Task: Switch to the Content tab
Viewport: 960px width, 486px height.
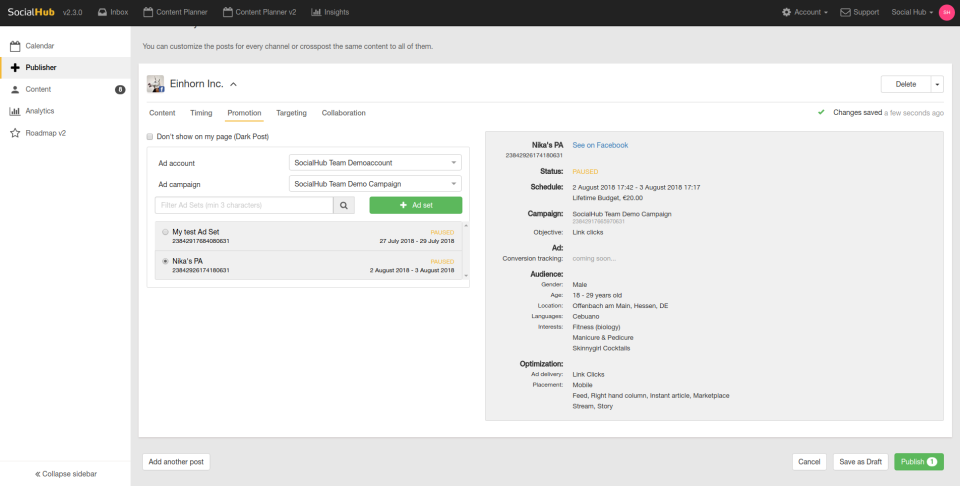Action: (x=162, y=113)
